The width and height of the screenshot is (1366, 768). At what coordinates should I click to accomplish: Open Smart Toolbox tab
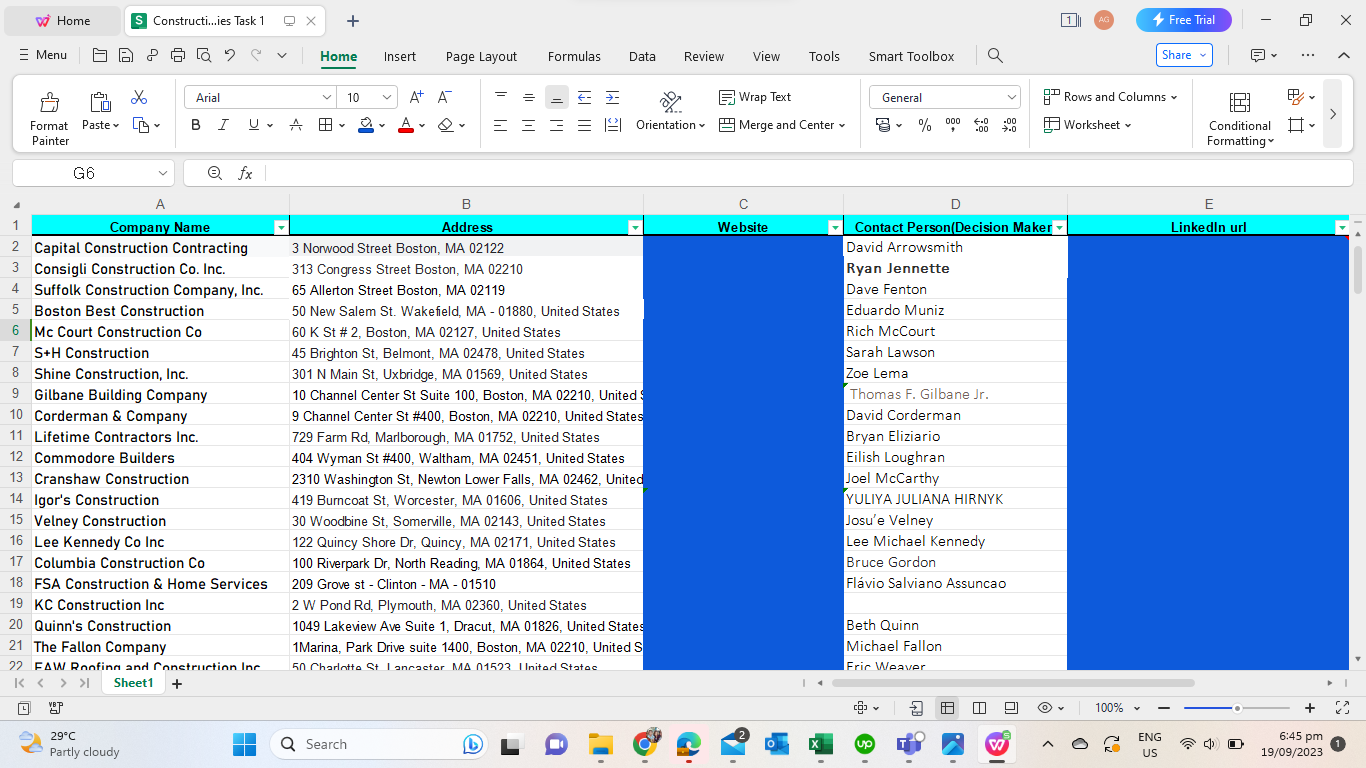click(911, 56)
